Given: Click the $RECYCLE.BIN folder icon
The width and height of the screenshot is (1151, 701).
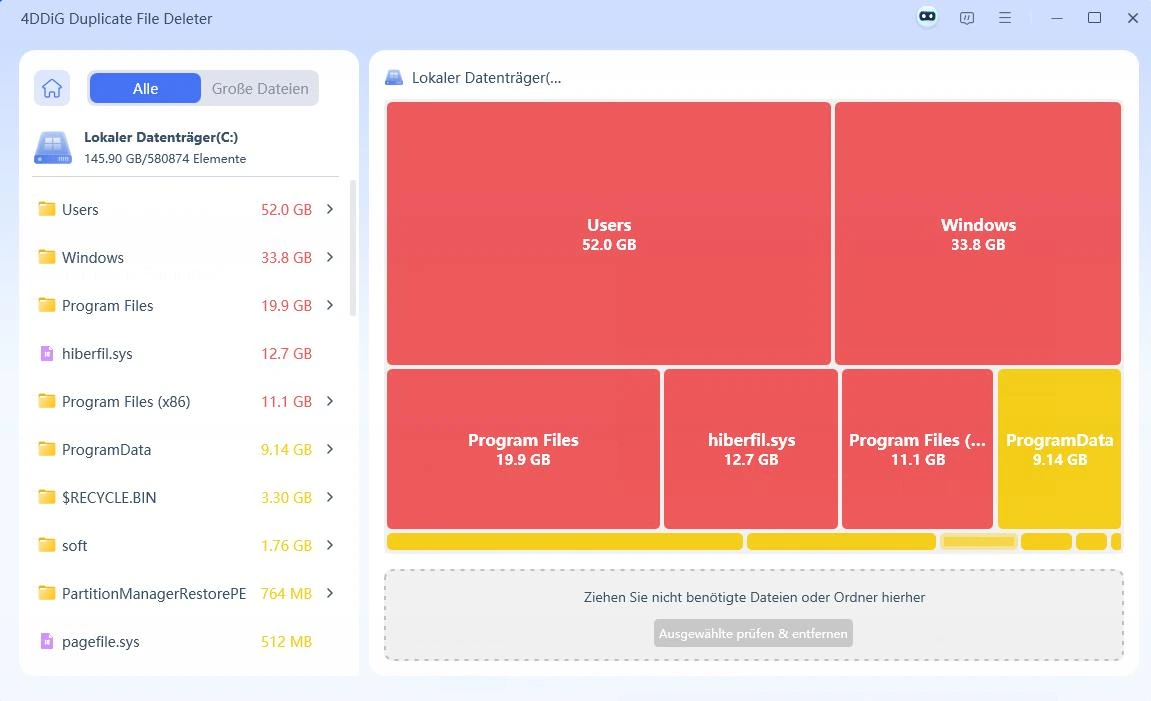Looking at the screenshot, I should click(x=47, y=498).
